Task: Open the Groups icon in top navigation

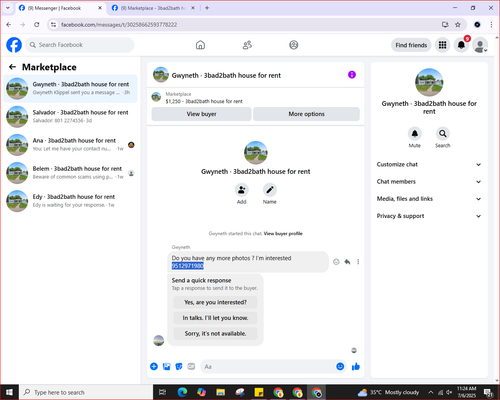Action: click(294, 45)
